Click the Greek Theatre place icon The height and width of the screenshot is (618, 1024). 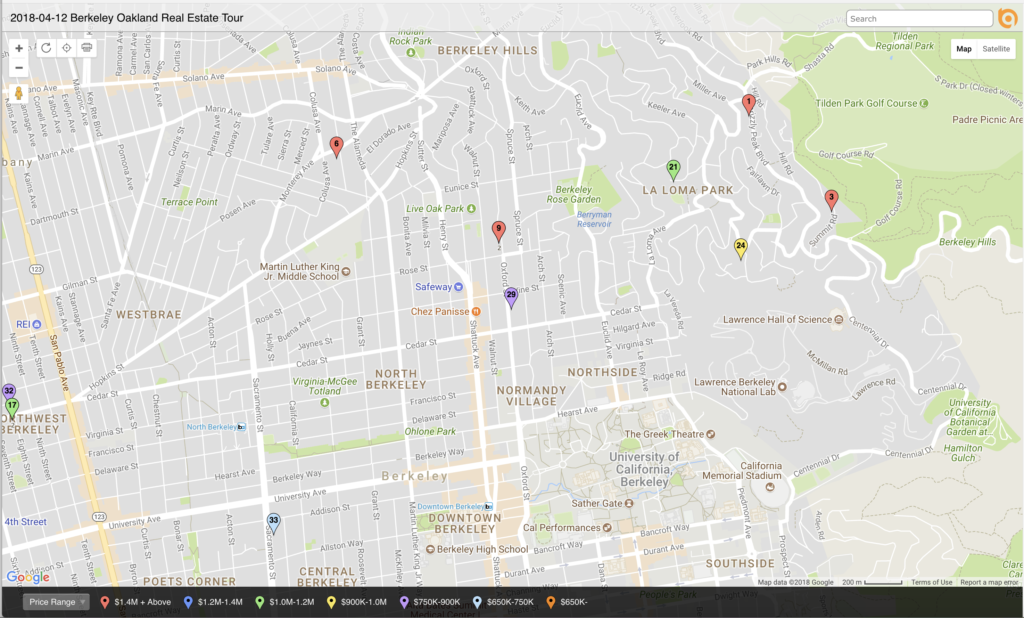click(711, 434)
